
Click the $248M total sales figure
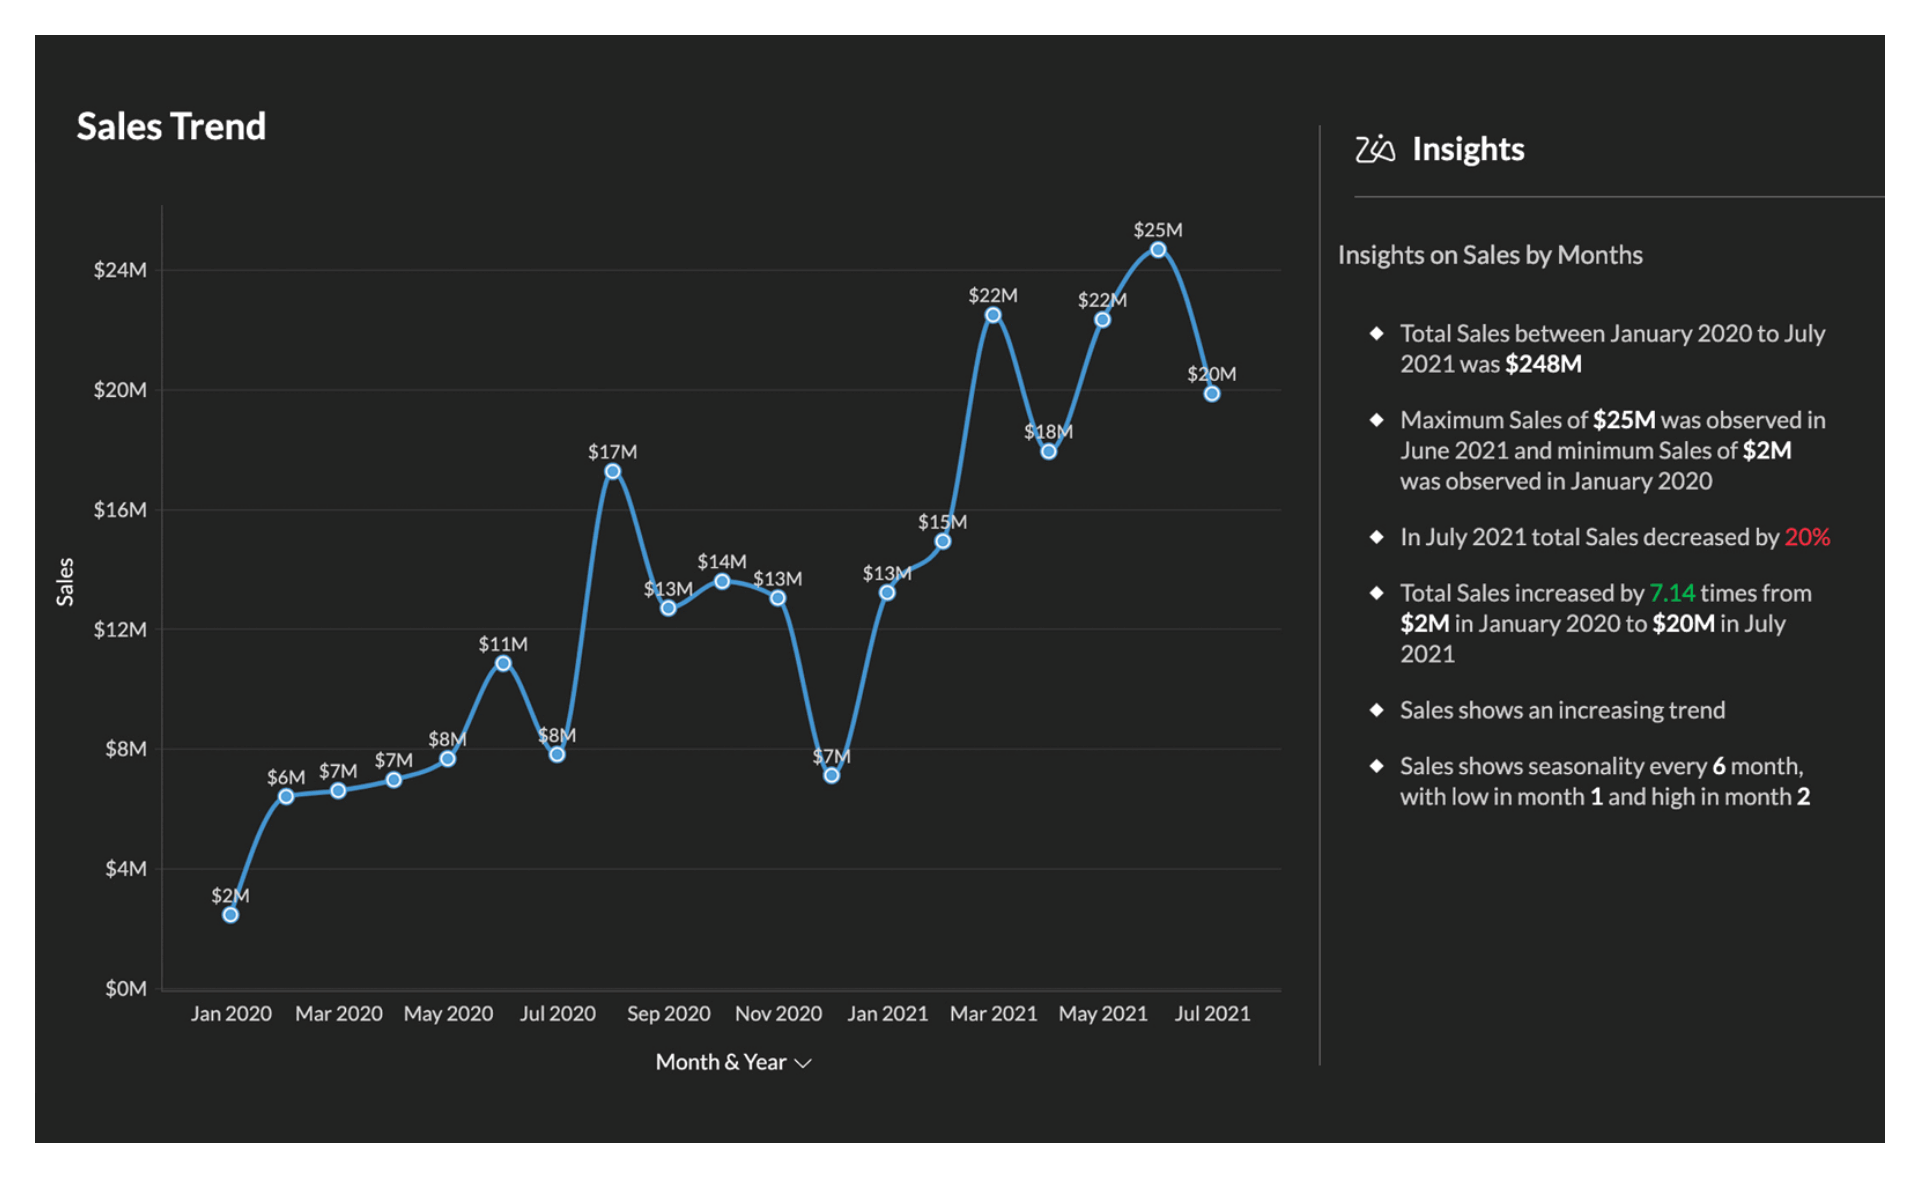tap(1543, 364)
